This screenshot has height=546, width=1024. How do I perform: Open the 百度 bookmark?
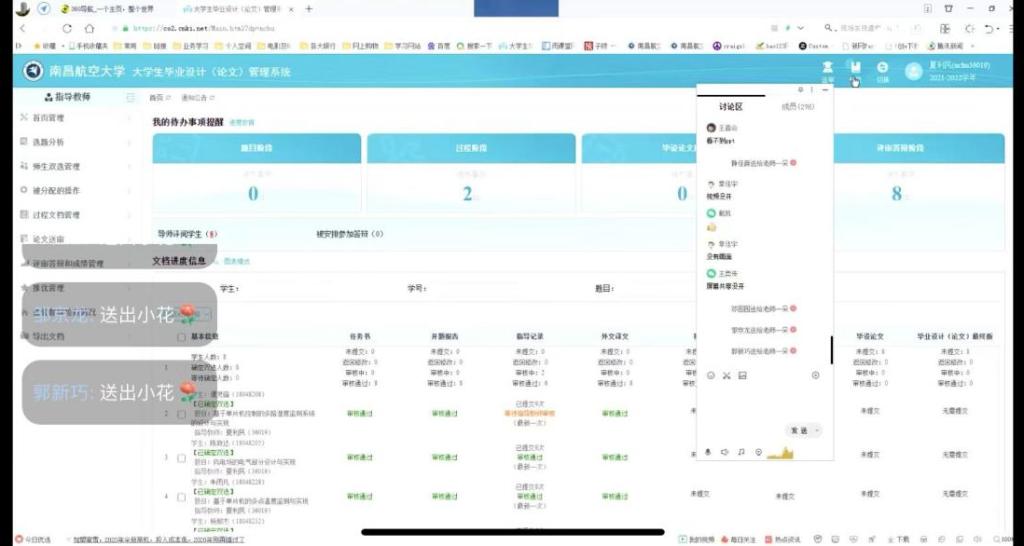click(440, 46)
